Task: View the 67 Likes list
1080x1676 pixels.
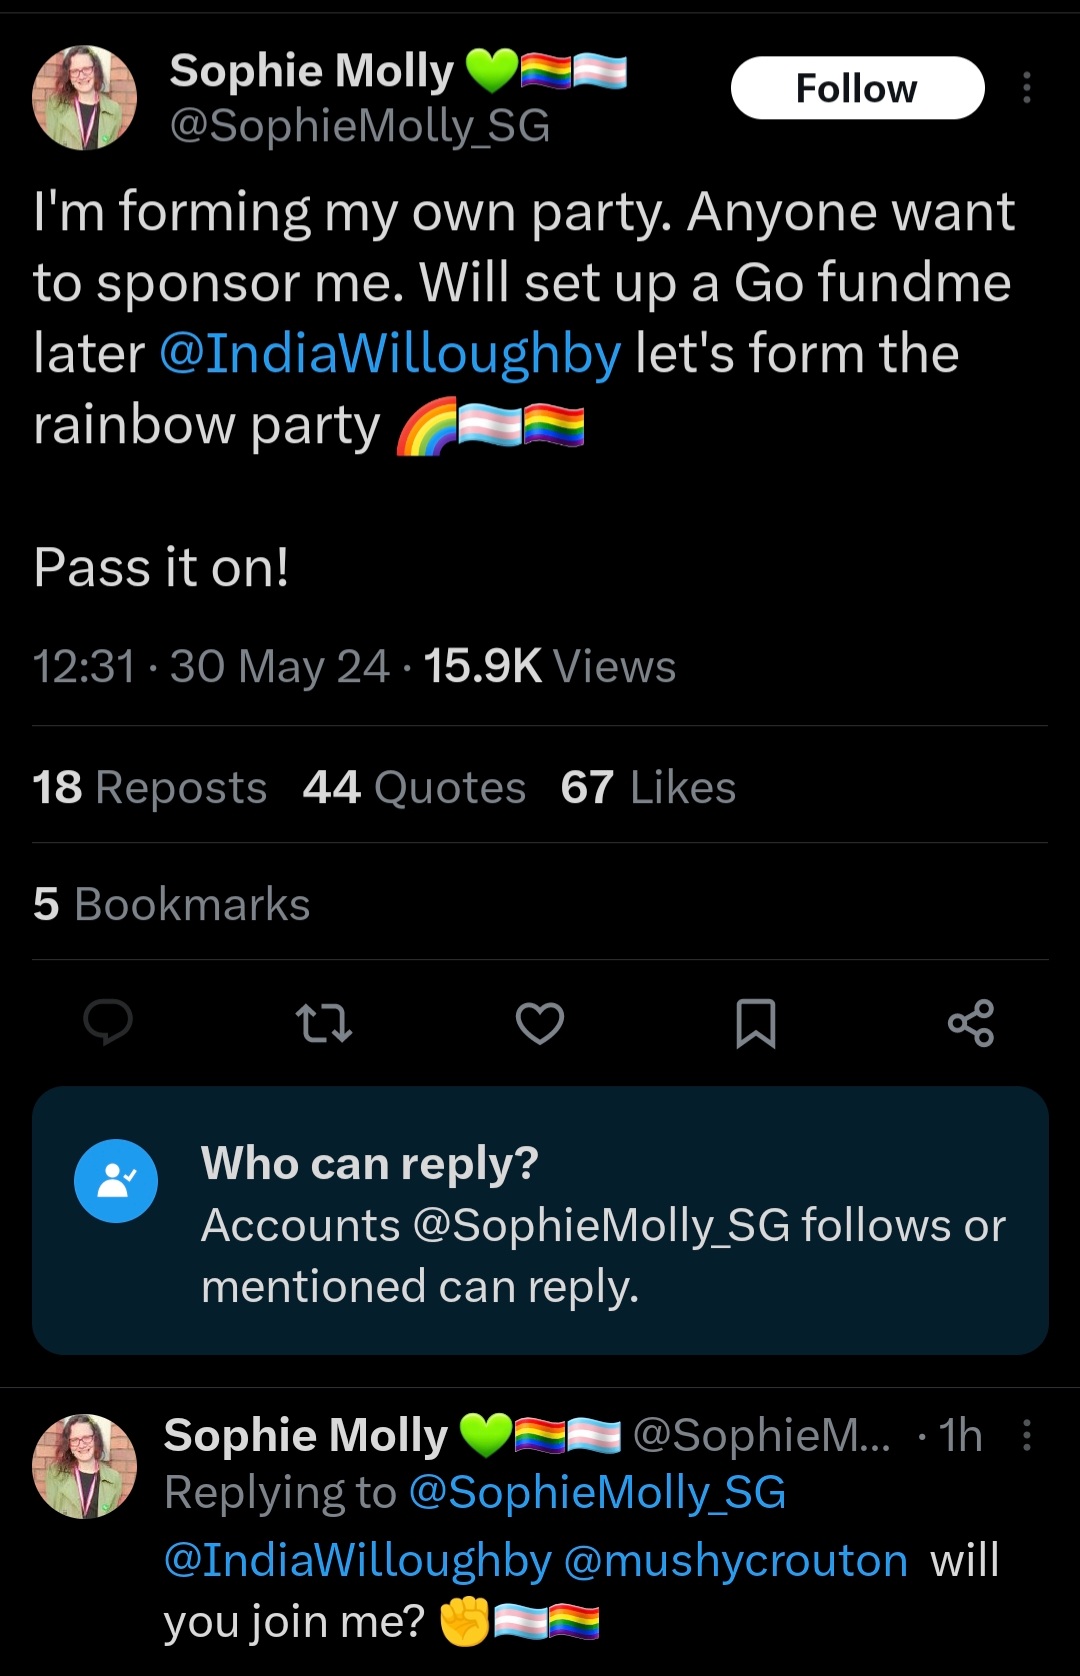Action: 648,787
